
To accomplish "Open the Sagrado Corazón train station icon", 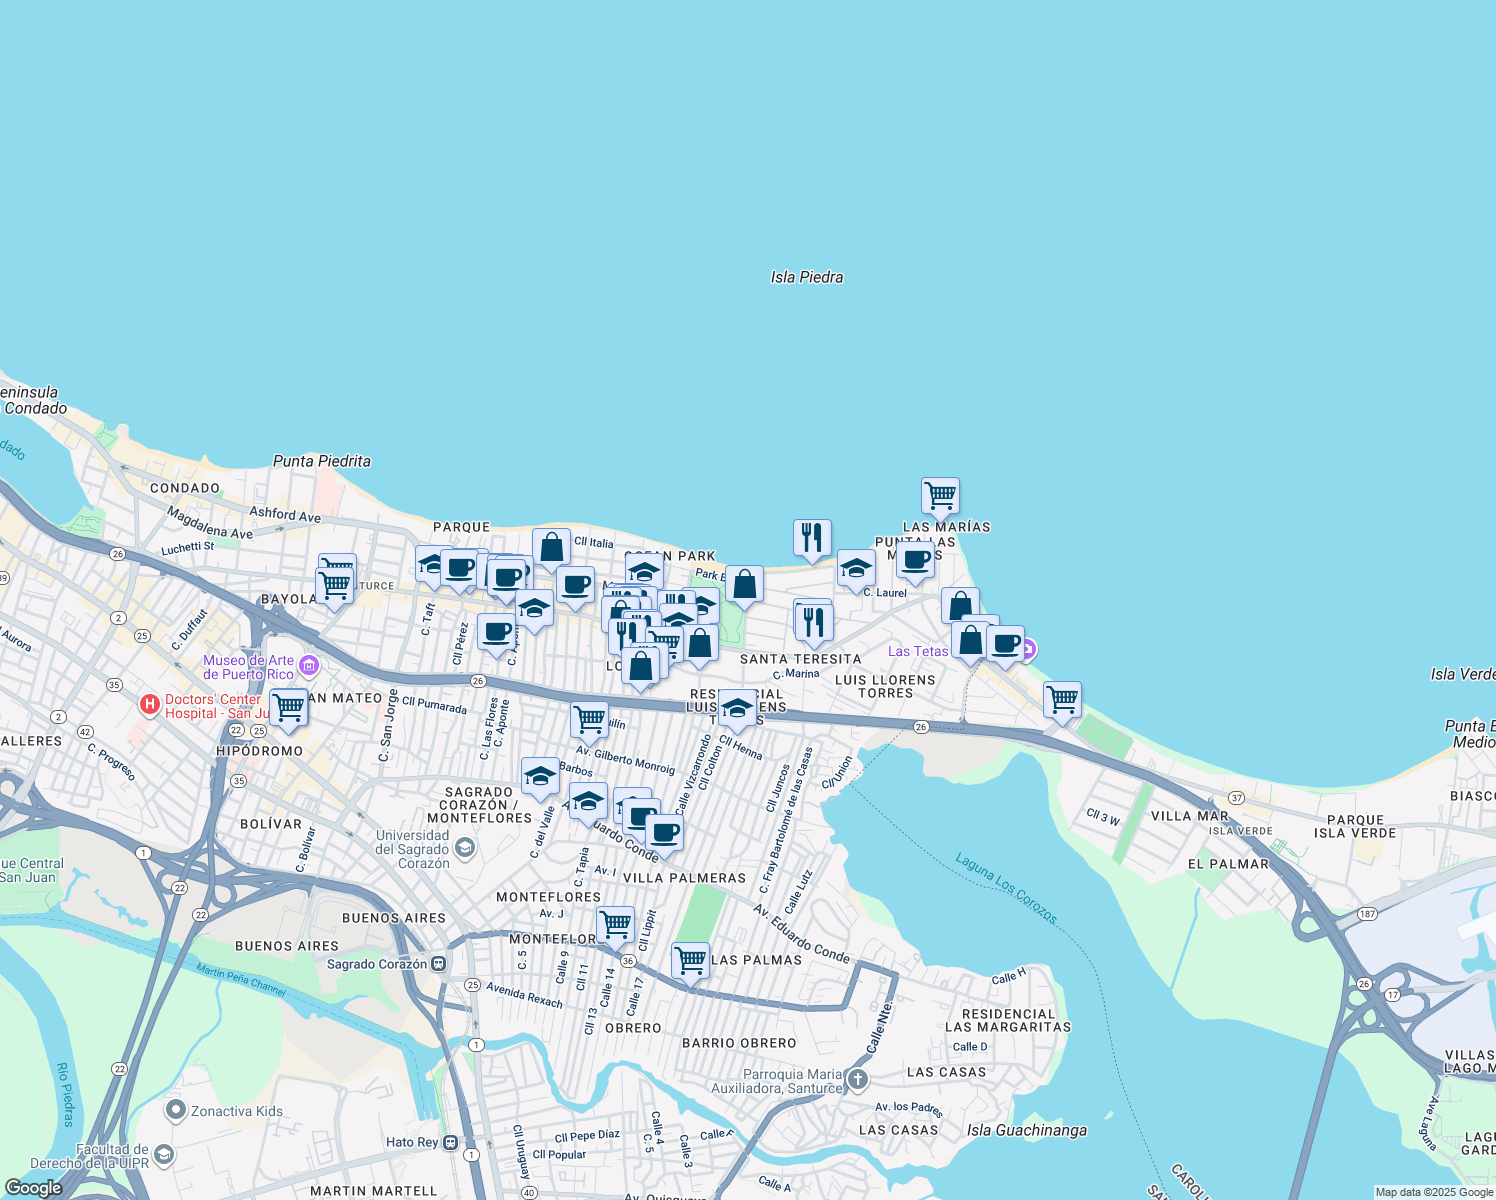I will pyautogui.click(x=439, y=964).
